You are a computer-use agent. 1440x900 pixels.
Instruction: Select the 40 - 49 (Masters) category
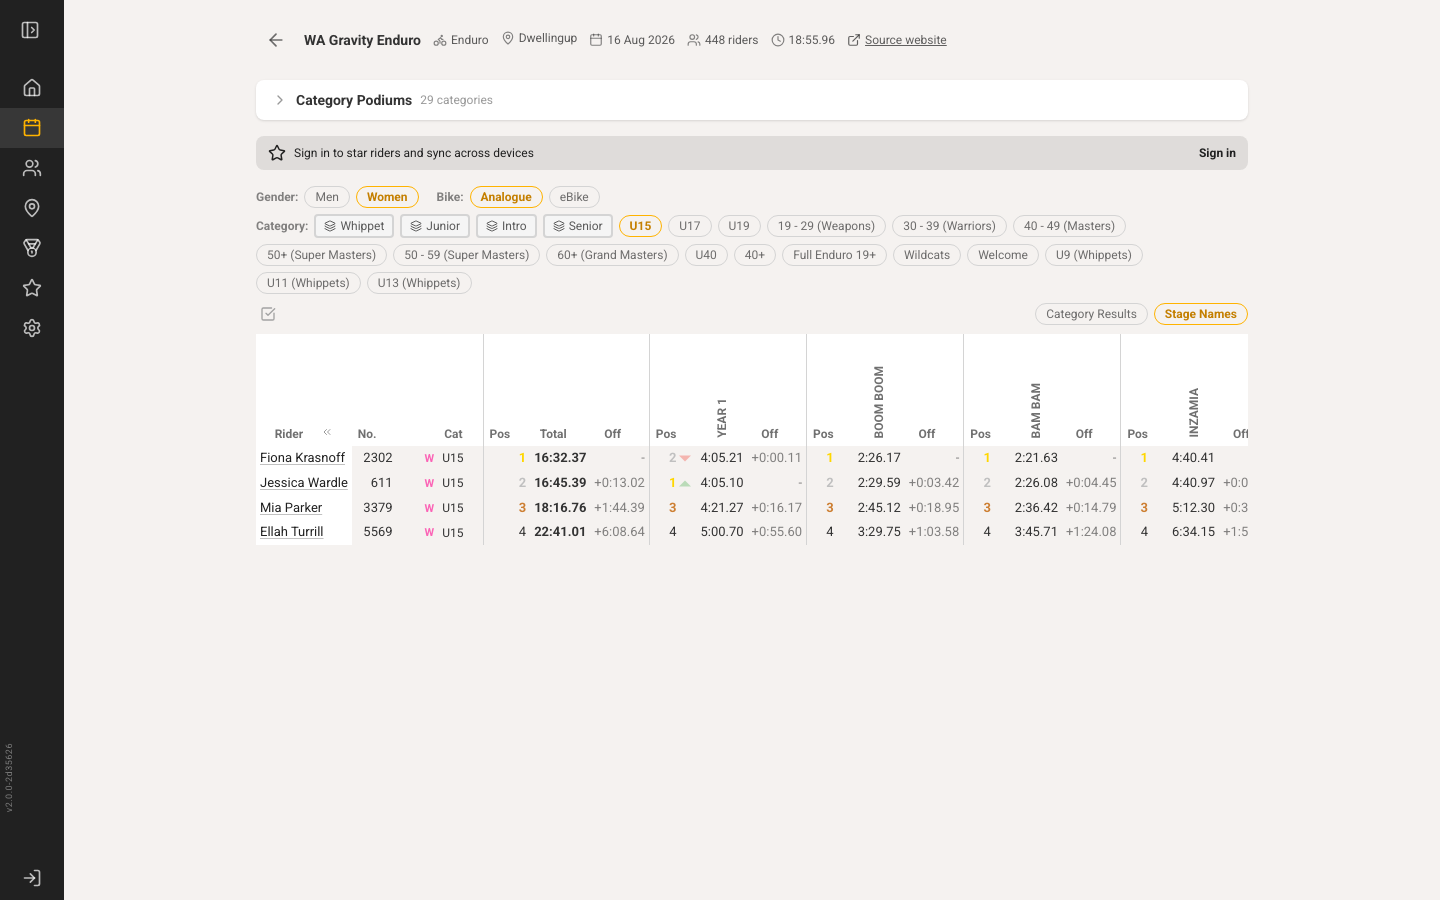tap(1069, 226)
